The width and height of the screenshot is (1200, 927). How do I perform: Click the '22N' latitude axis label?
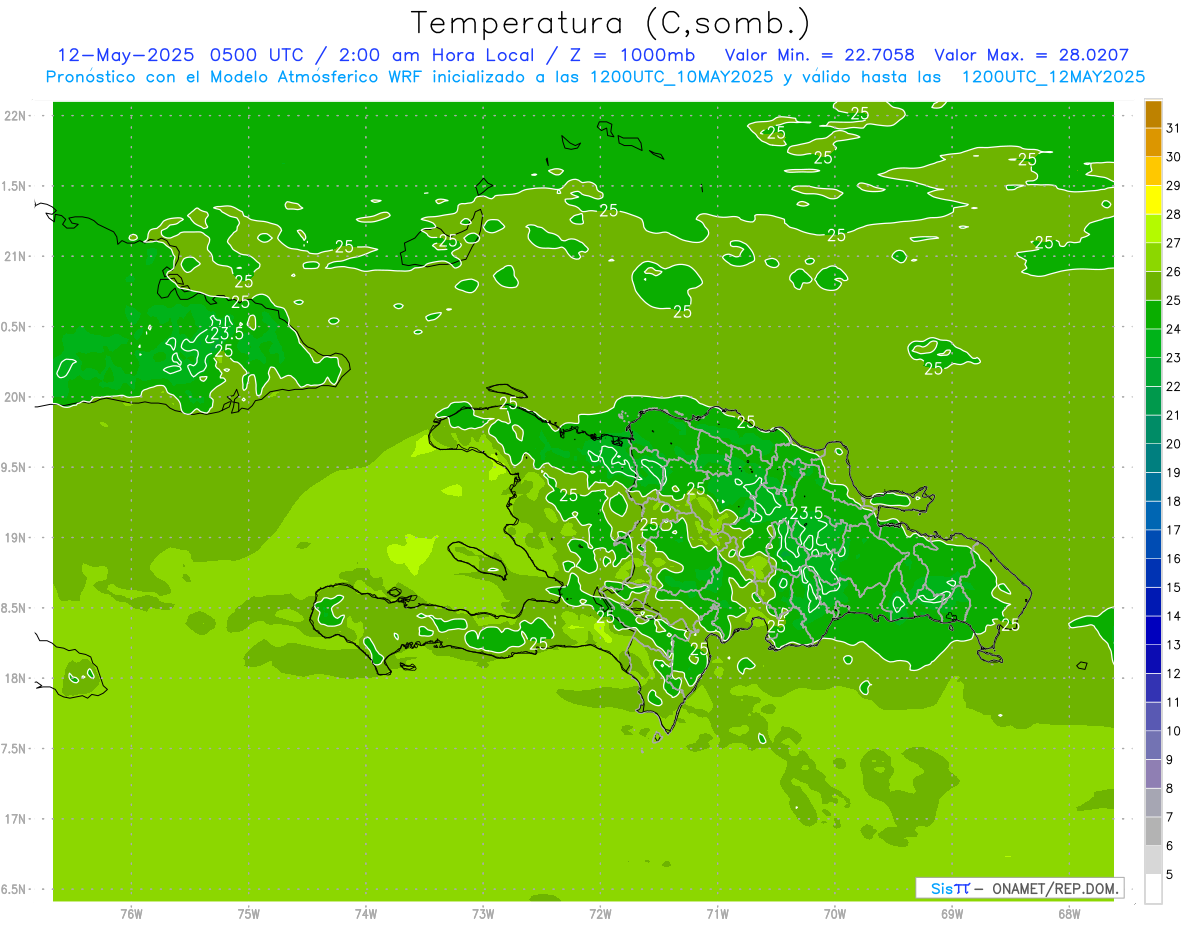[16, 115]
